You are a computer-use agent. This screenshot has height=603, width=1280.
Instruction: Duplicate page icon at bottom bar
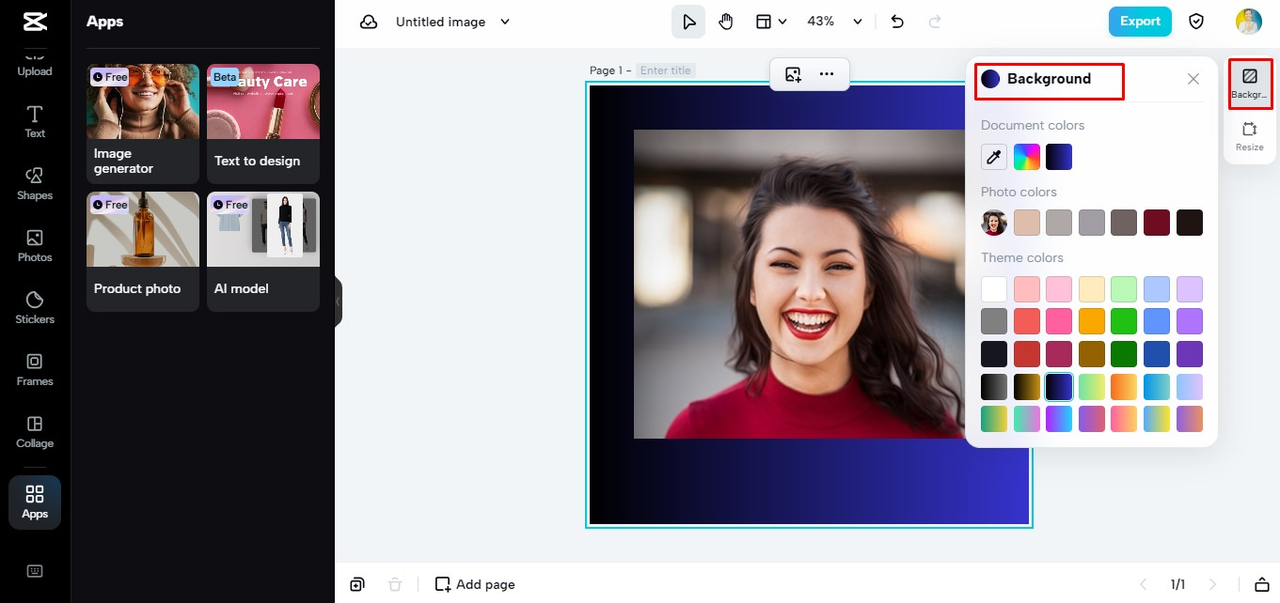(357, 584)
